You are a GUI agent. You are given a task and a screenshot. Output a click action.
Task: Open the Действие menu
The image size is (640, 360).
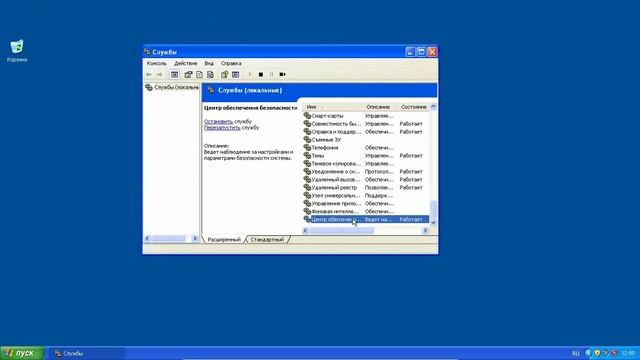point(185,63)
